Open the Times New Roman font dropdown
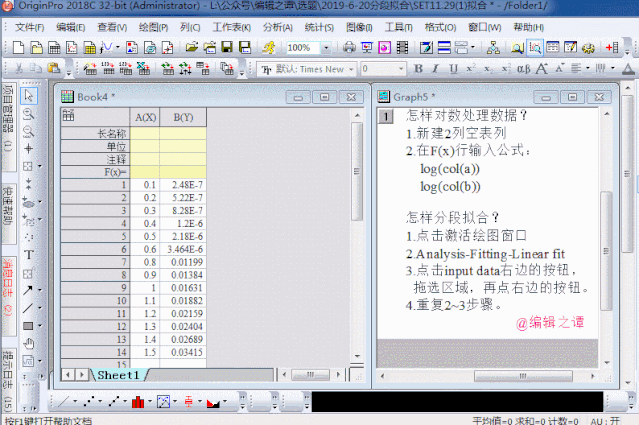Viewport: 639px width, 425px height. pos(351,69)
